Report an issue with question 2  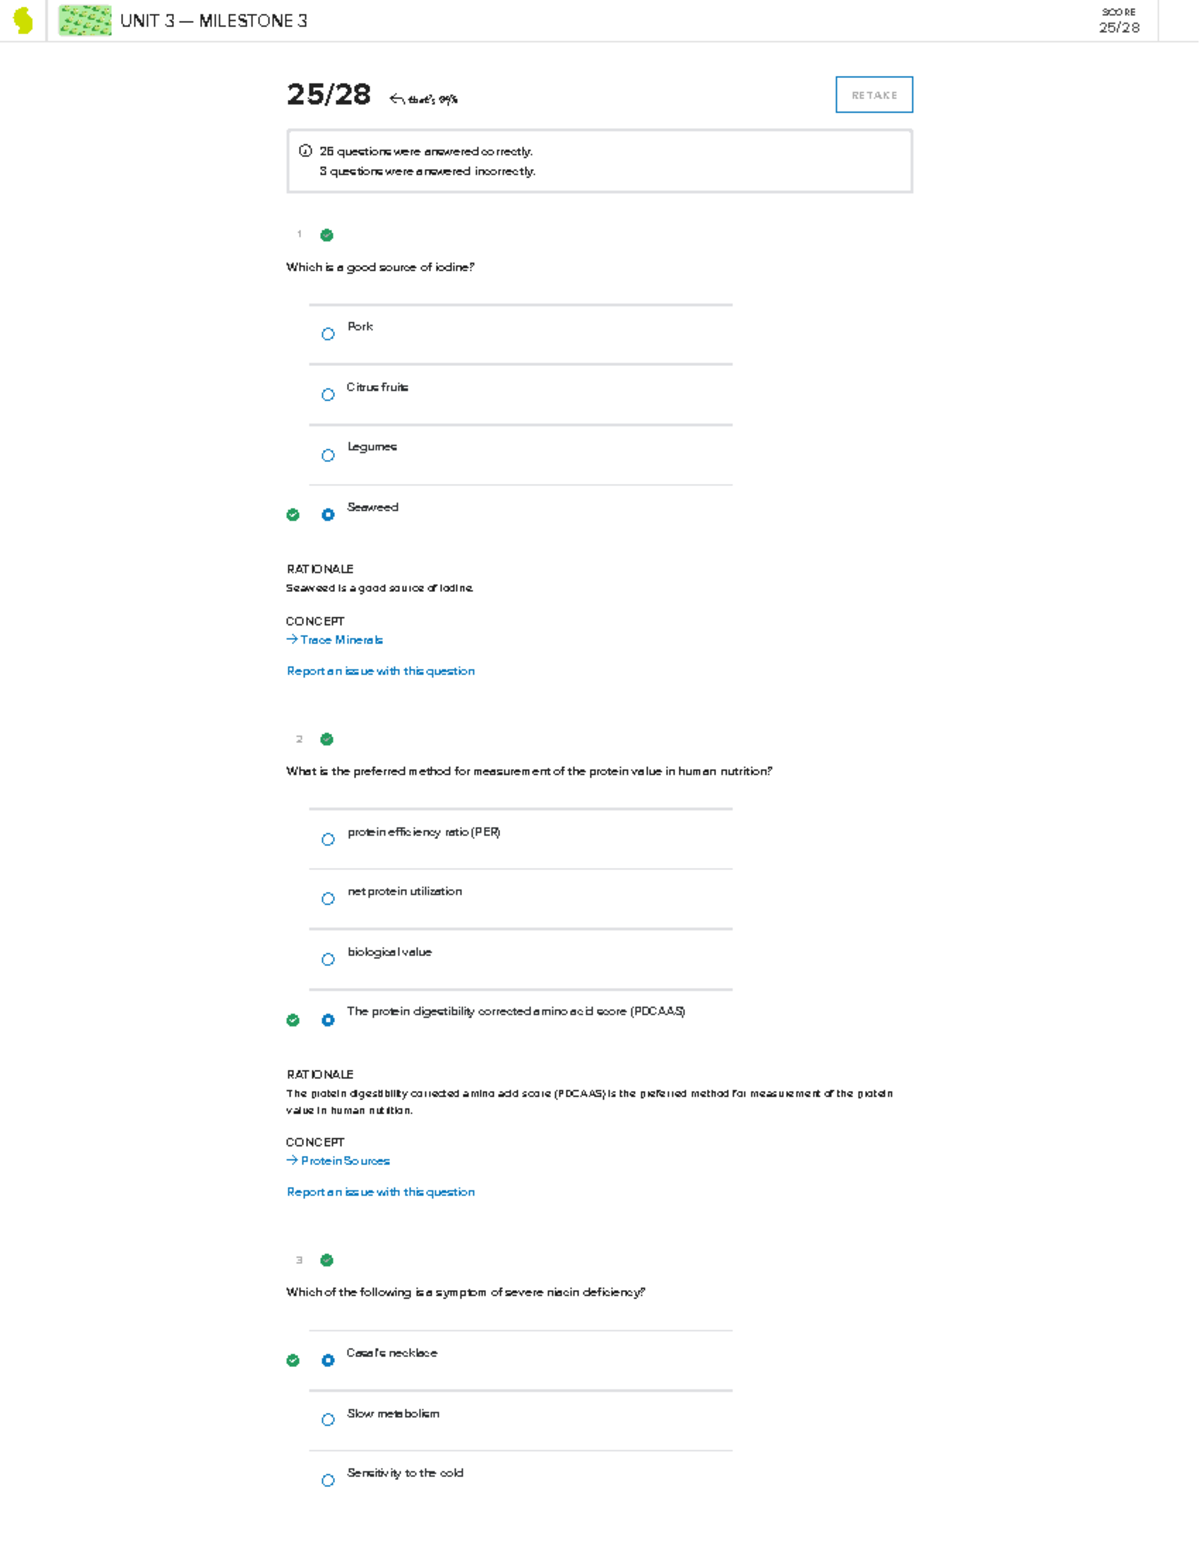coord(381,1192)
